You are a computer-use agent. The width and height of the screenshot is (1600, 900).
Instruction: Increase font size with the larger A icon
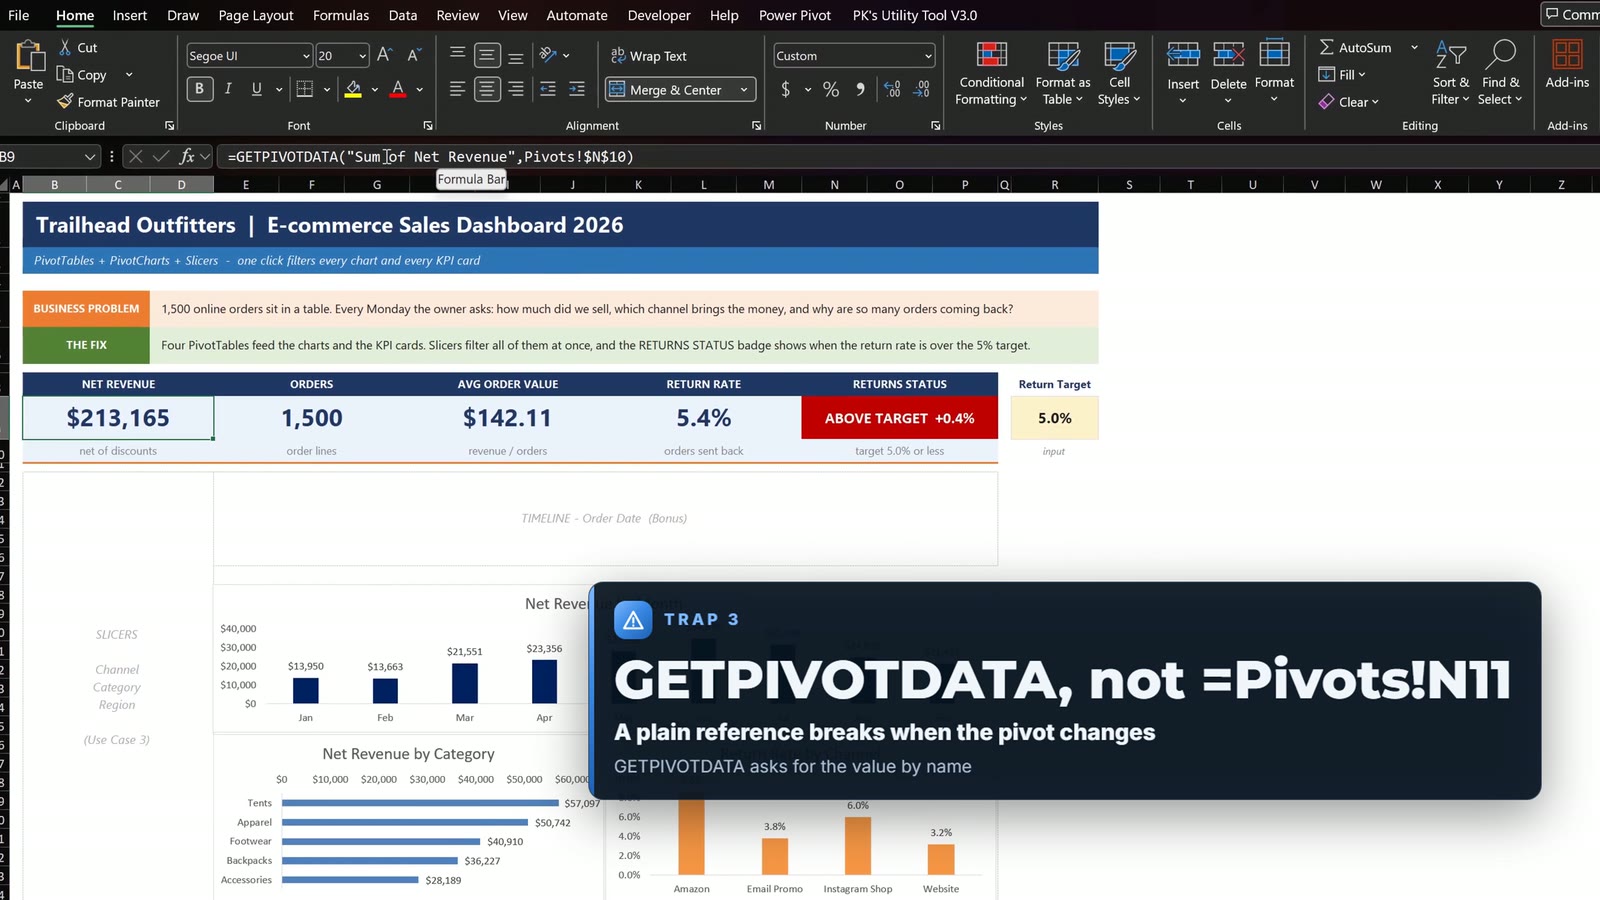pos(384,55)
